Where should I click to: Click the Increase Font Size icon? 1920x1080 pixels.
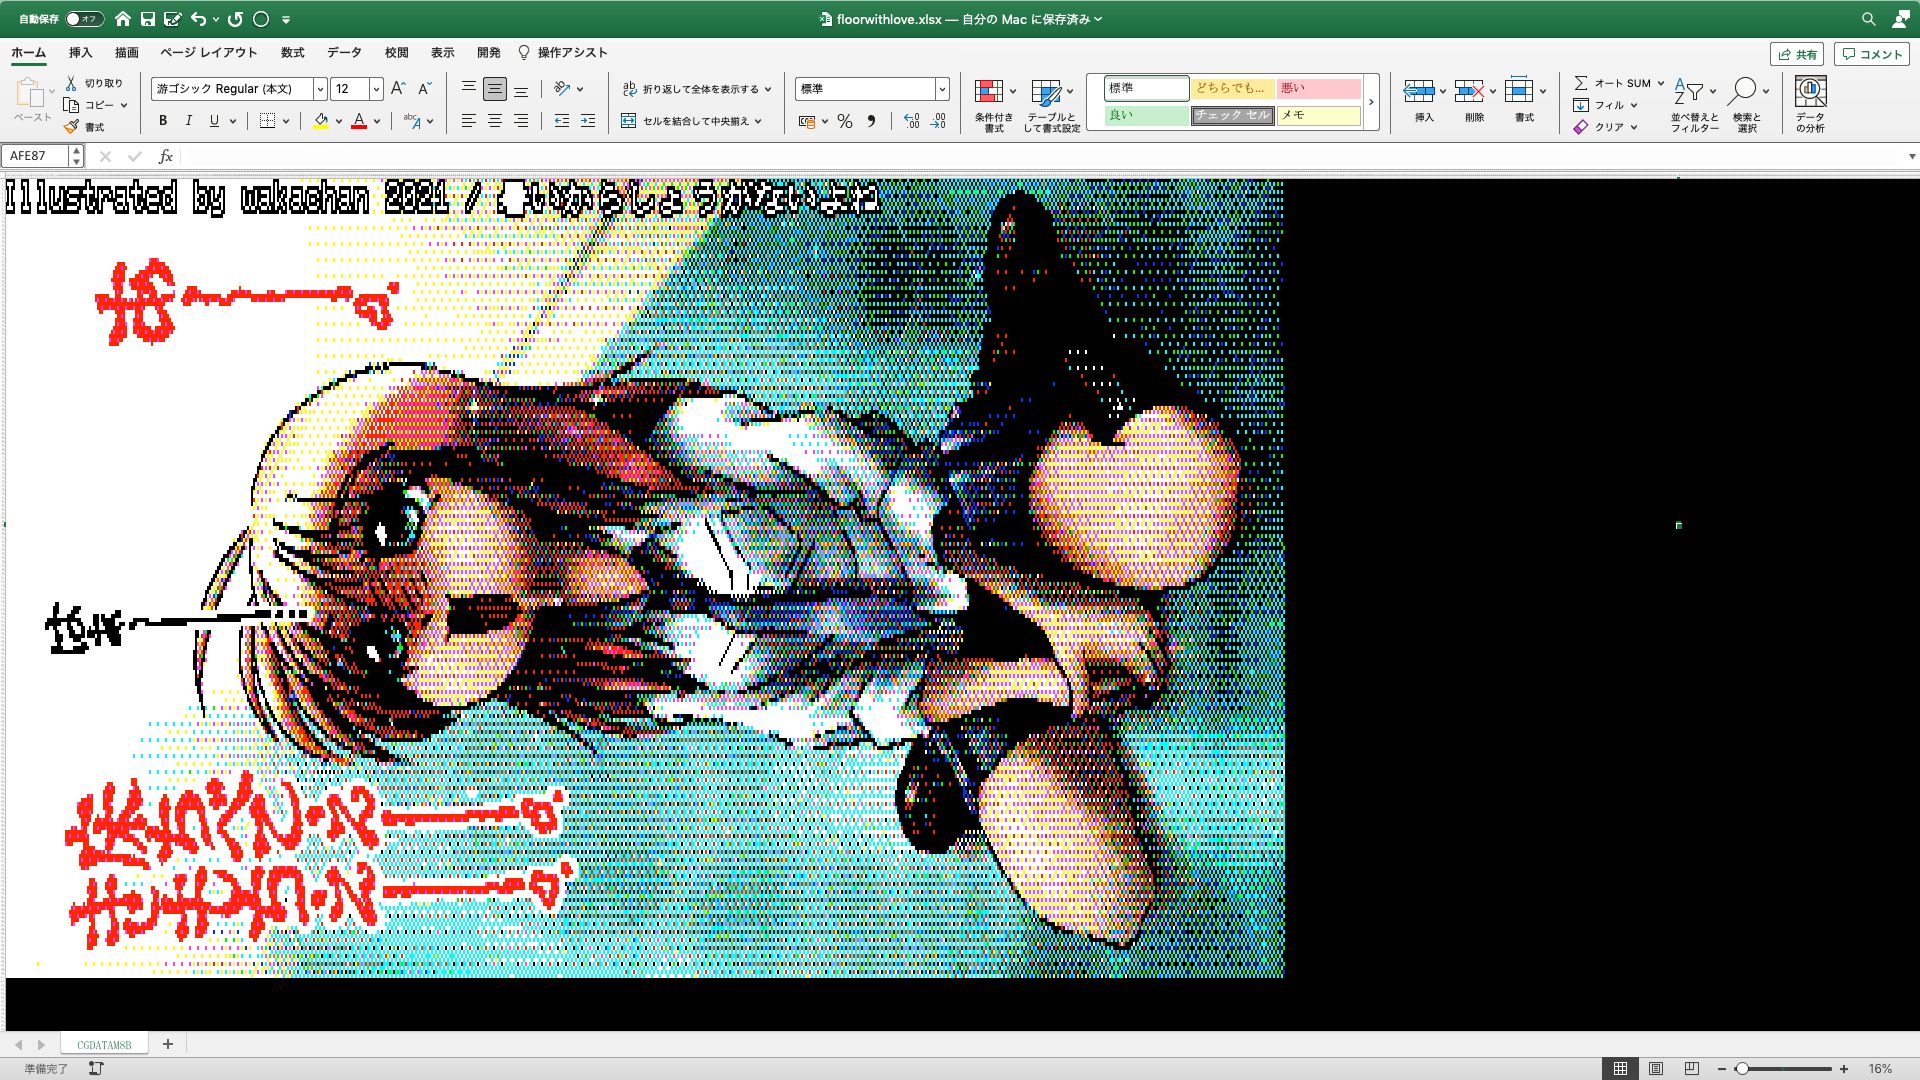pyautogui.click(x=398, y=89)
